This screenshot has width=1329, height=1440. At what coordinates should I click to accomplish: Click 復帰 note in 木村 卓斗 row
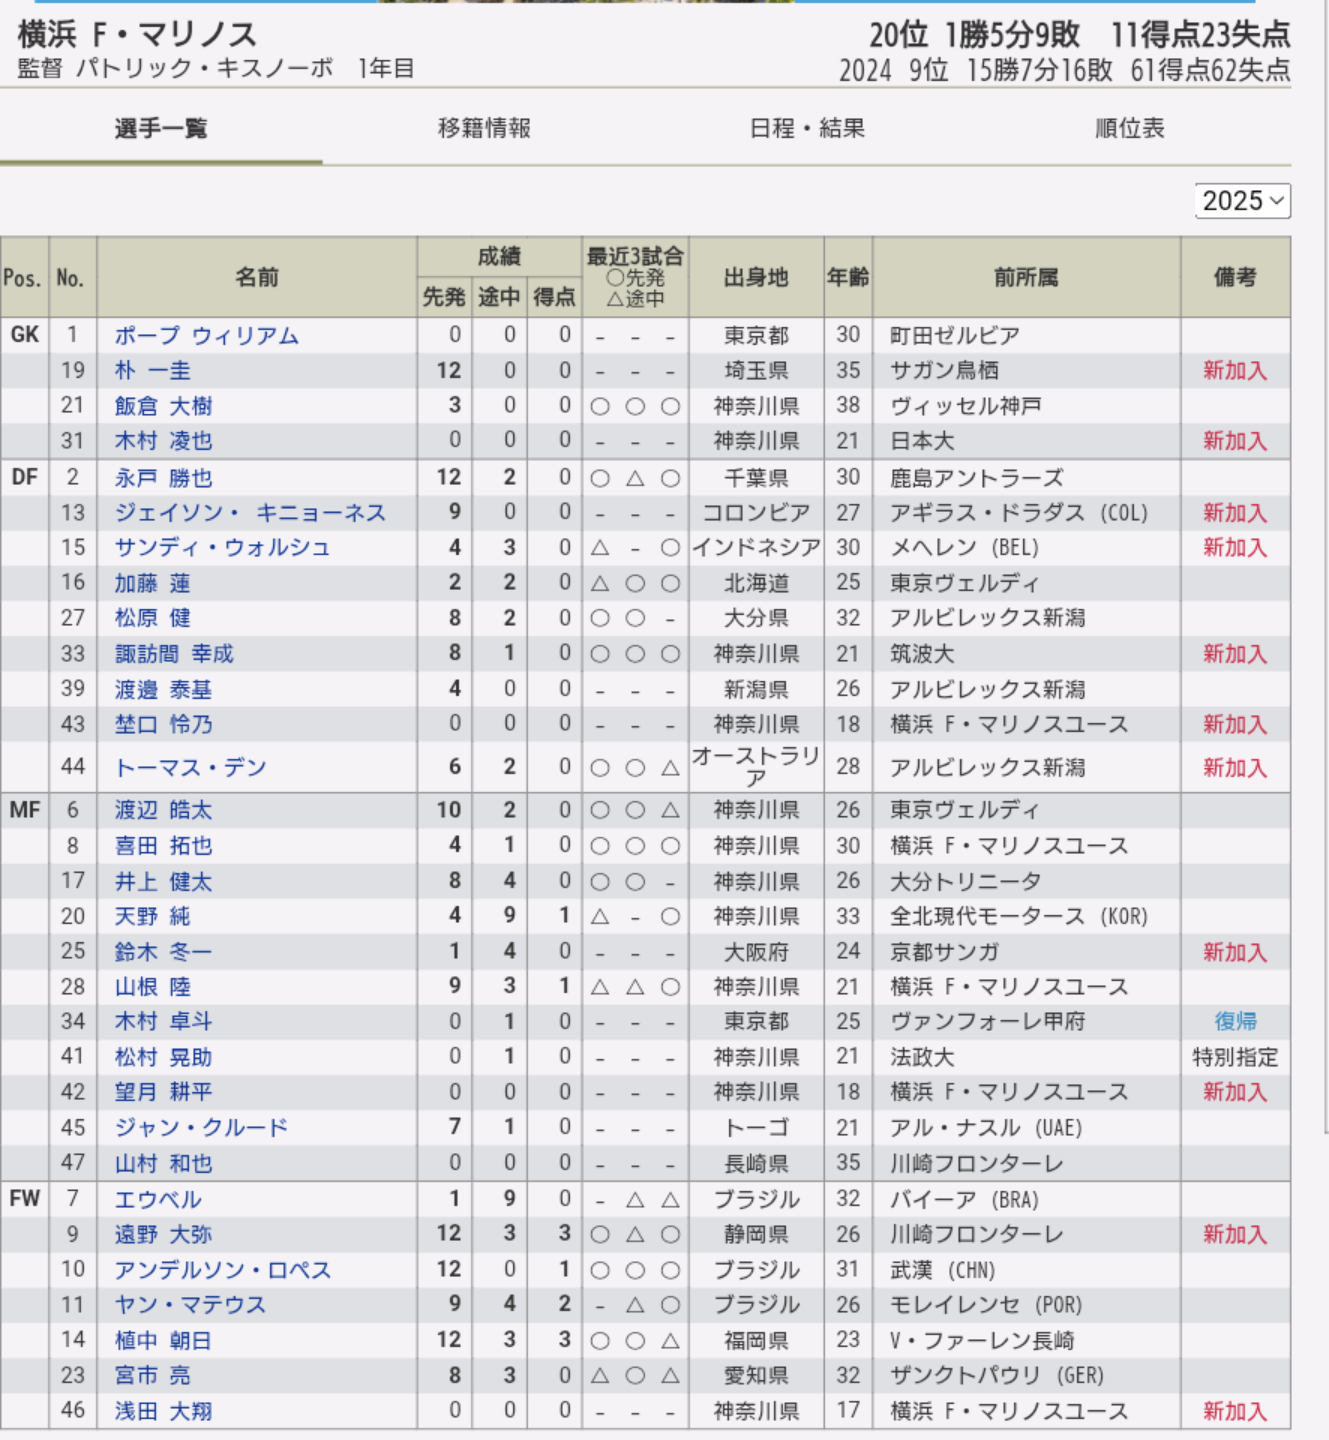(x=1236, y=1022)
